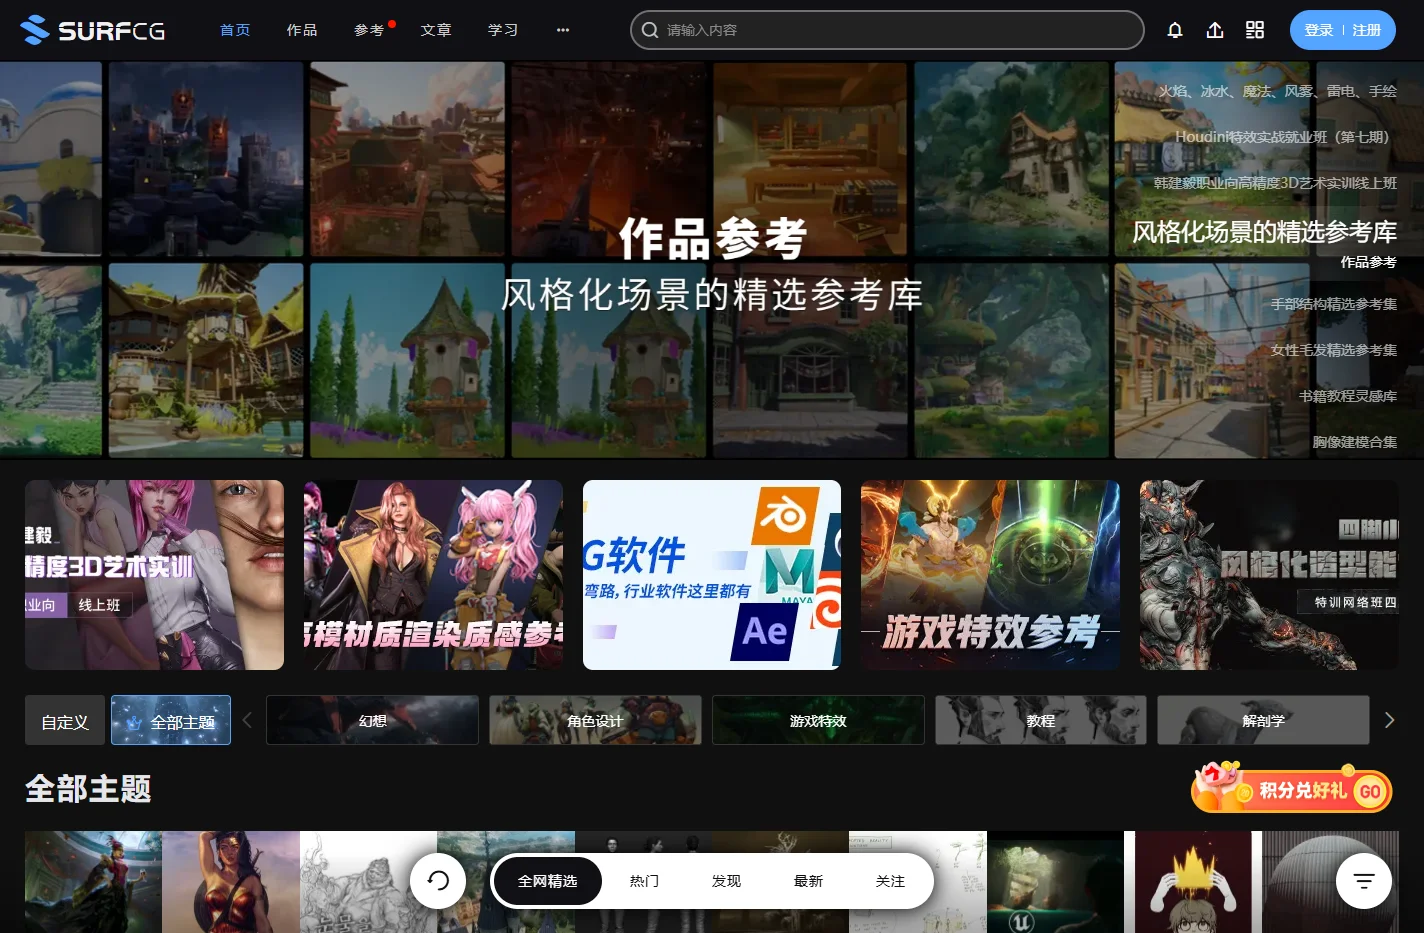The width and height of the screenshot is (1424, 933).
Task: Open the 游戏特效参考 promo card
Action: click(990, 575)
